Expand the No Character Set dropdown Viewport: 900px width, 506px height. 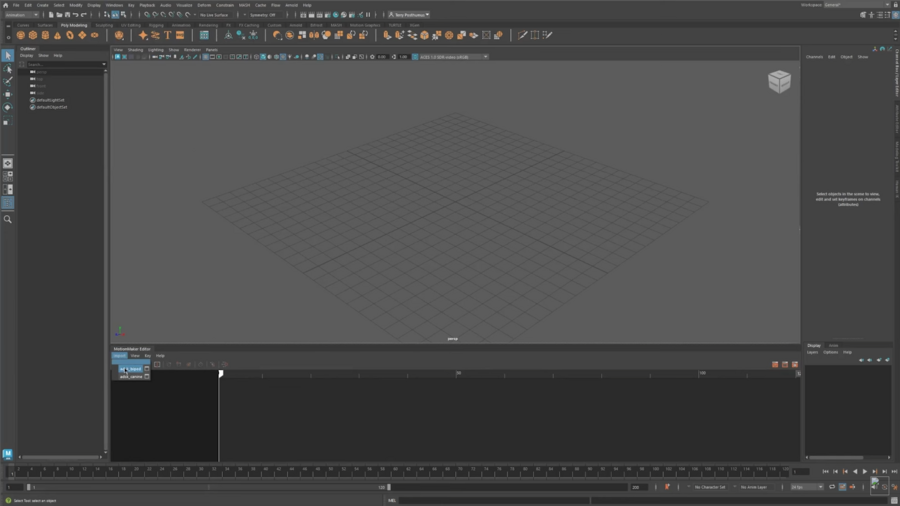click(x=711, y=487)
